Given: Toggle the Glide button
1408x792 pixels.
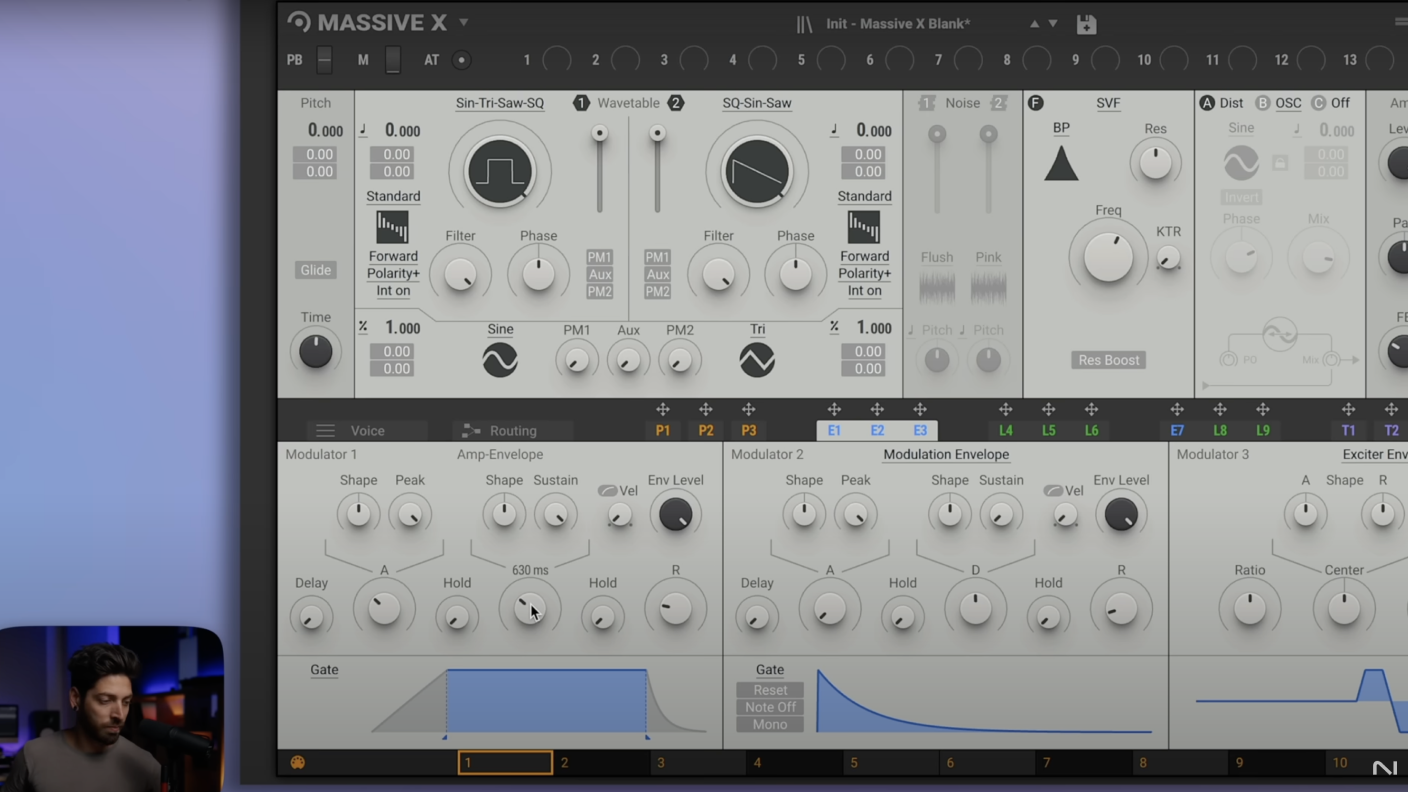Looking at the screenshot, I should pyautogui.click(x=316, y=270).
